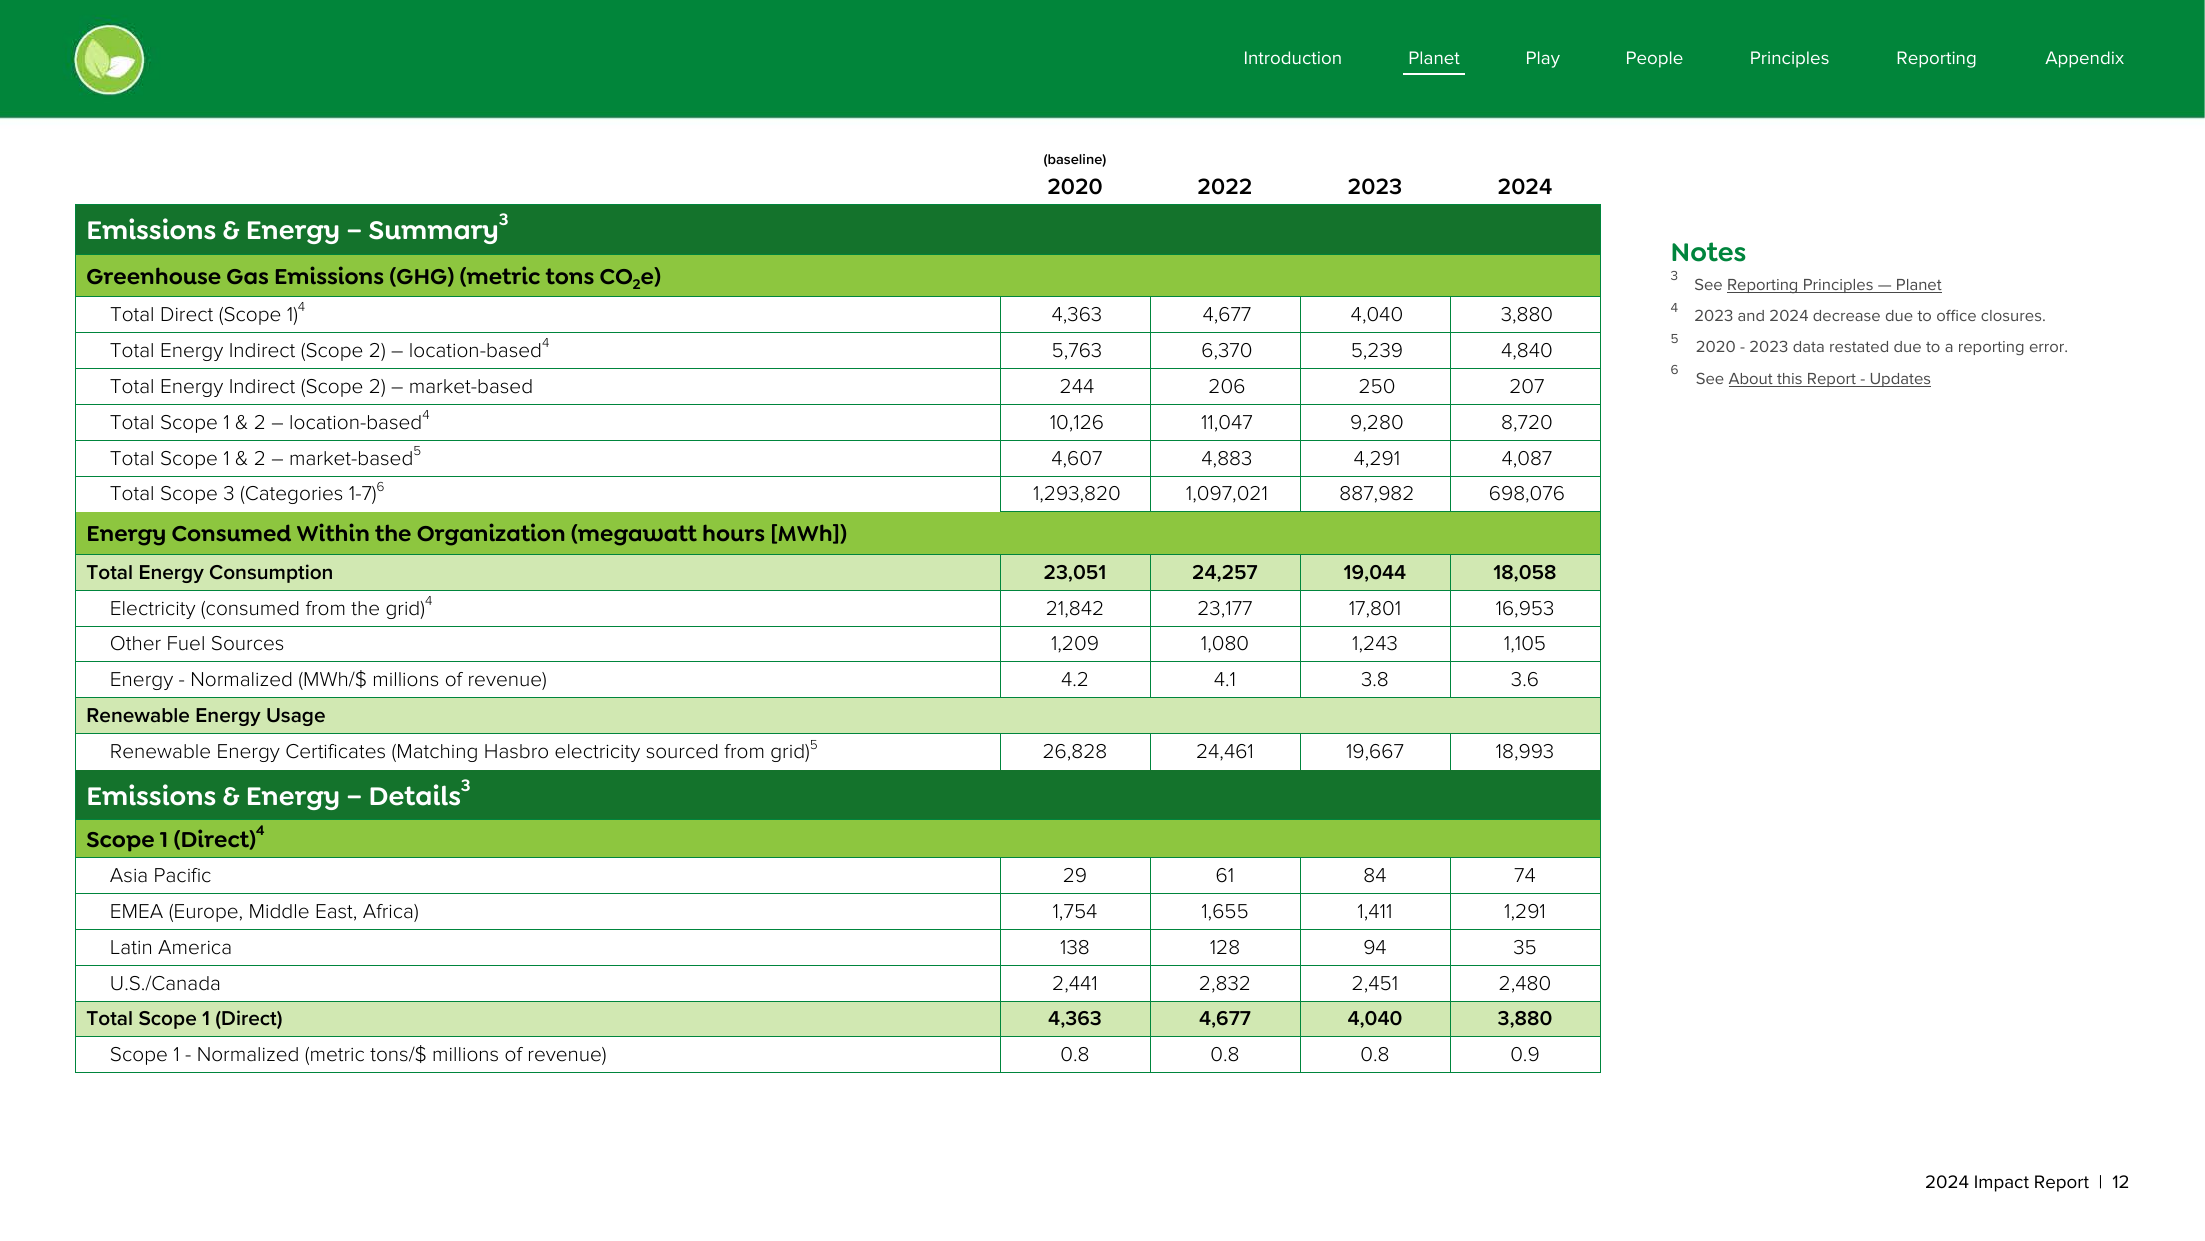Select U.S./Canada 2022 value 2,832
This screenshot has width=2205, height=1241.
tap(1224, 984)
